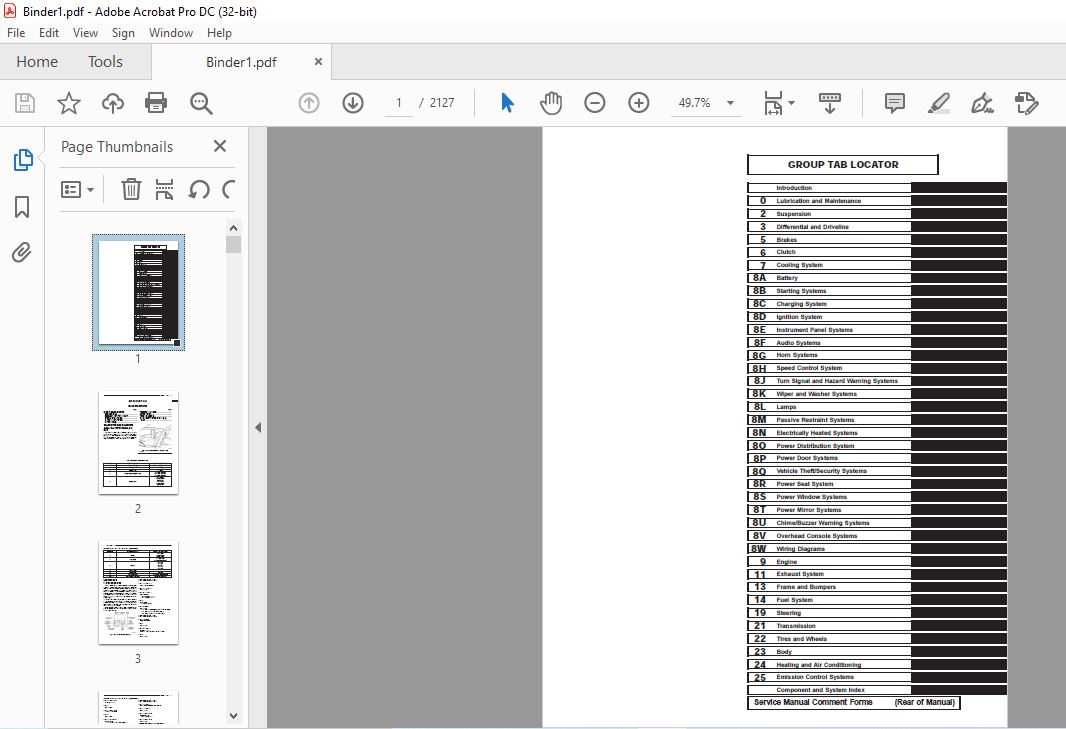Open the Sign menu
The width and height of the screenshot is (1066, 729).
click(123, 33)
